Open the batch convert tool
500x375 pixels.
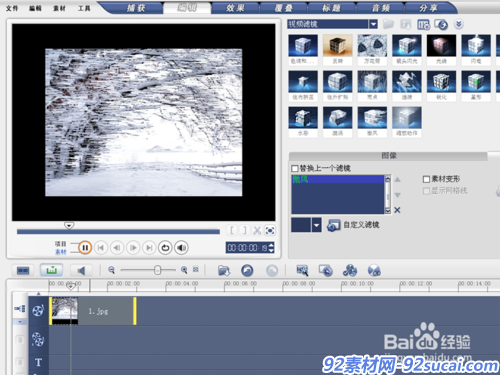coord(302,270)
